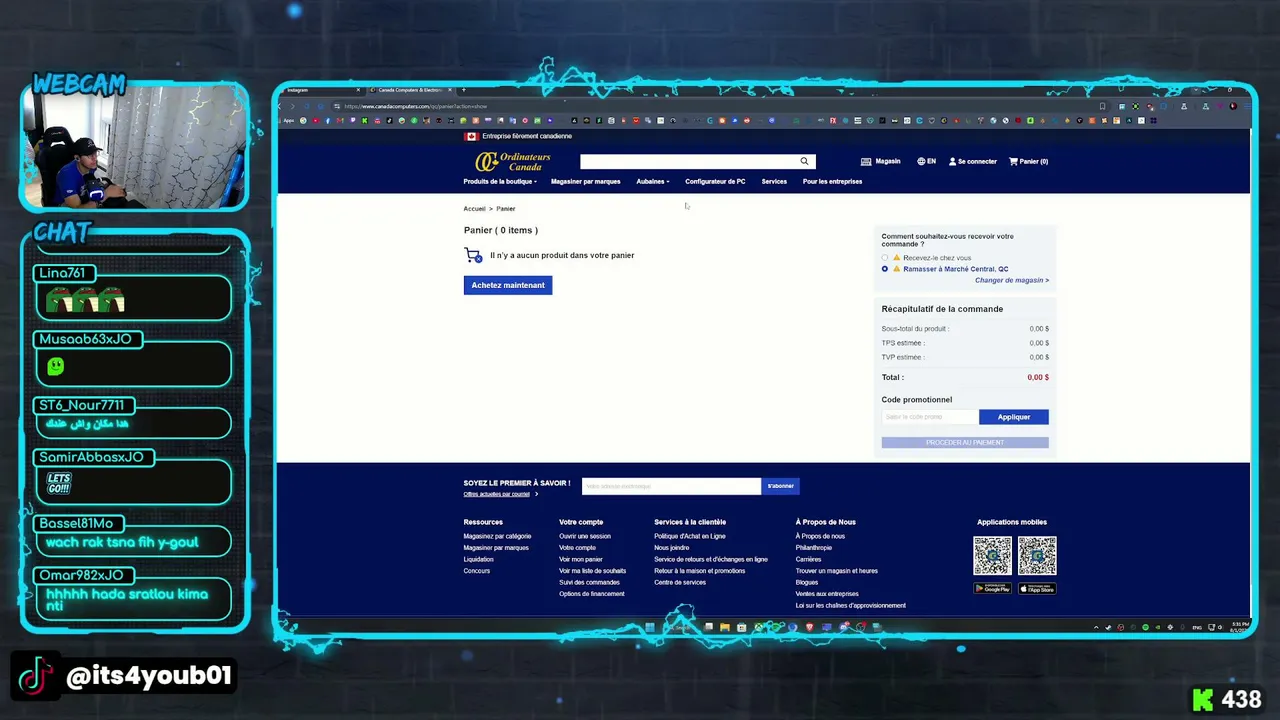Screen dimensions: 1280x720
Task: Select the Canada Computers browser tab
Action: click(x=410, y=90)
